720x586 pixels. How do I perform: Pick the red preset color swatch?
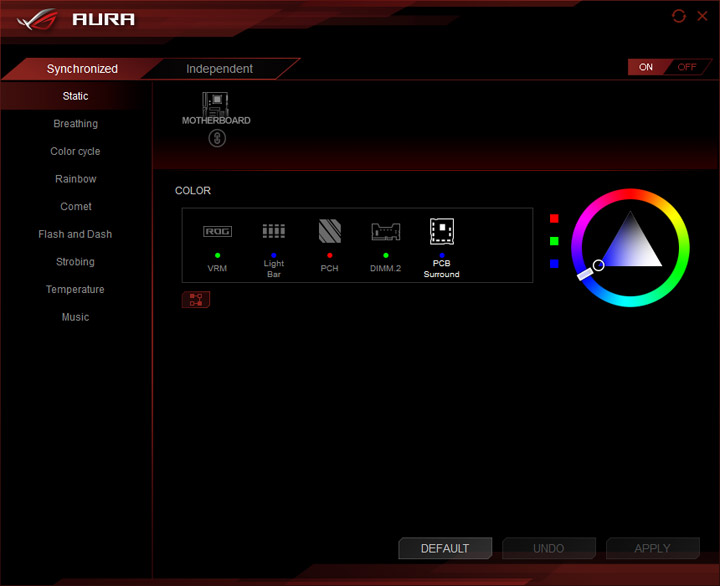554,219
